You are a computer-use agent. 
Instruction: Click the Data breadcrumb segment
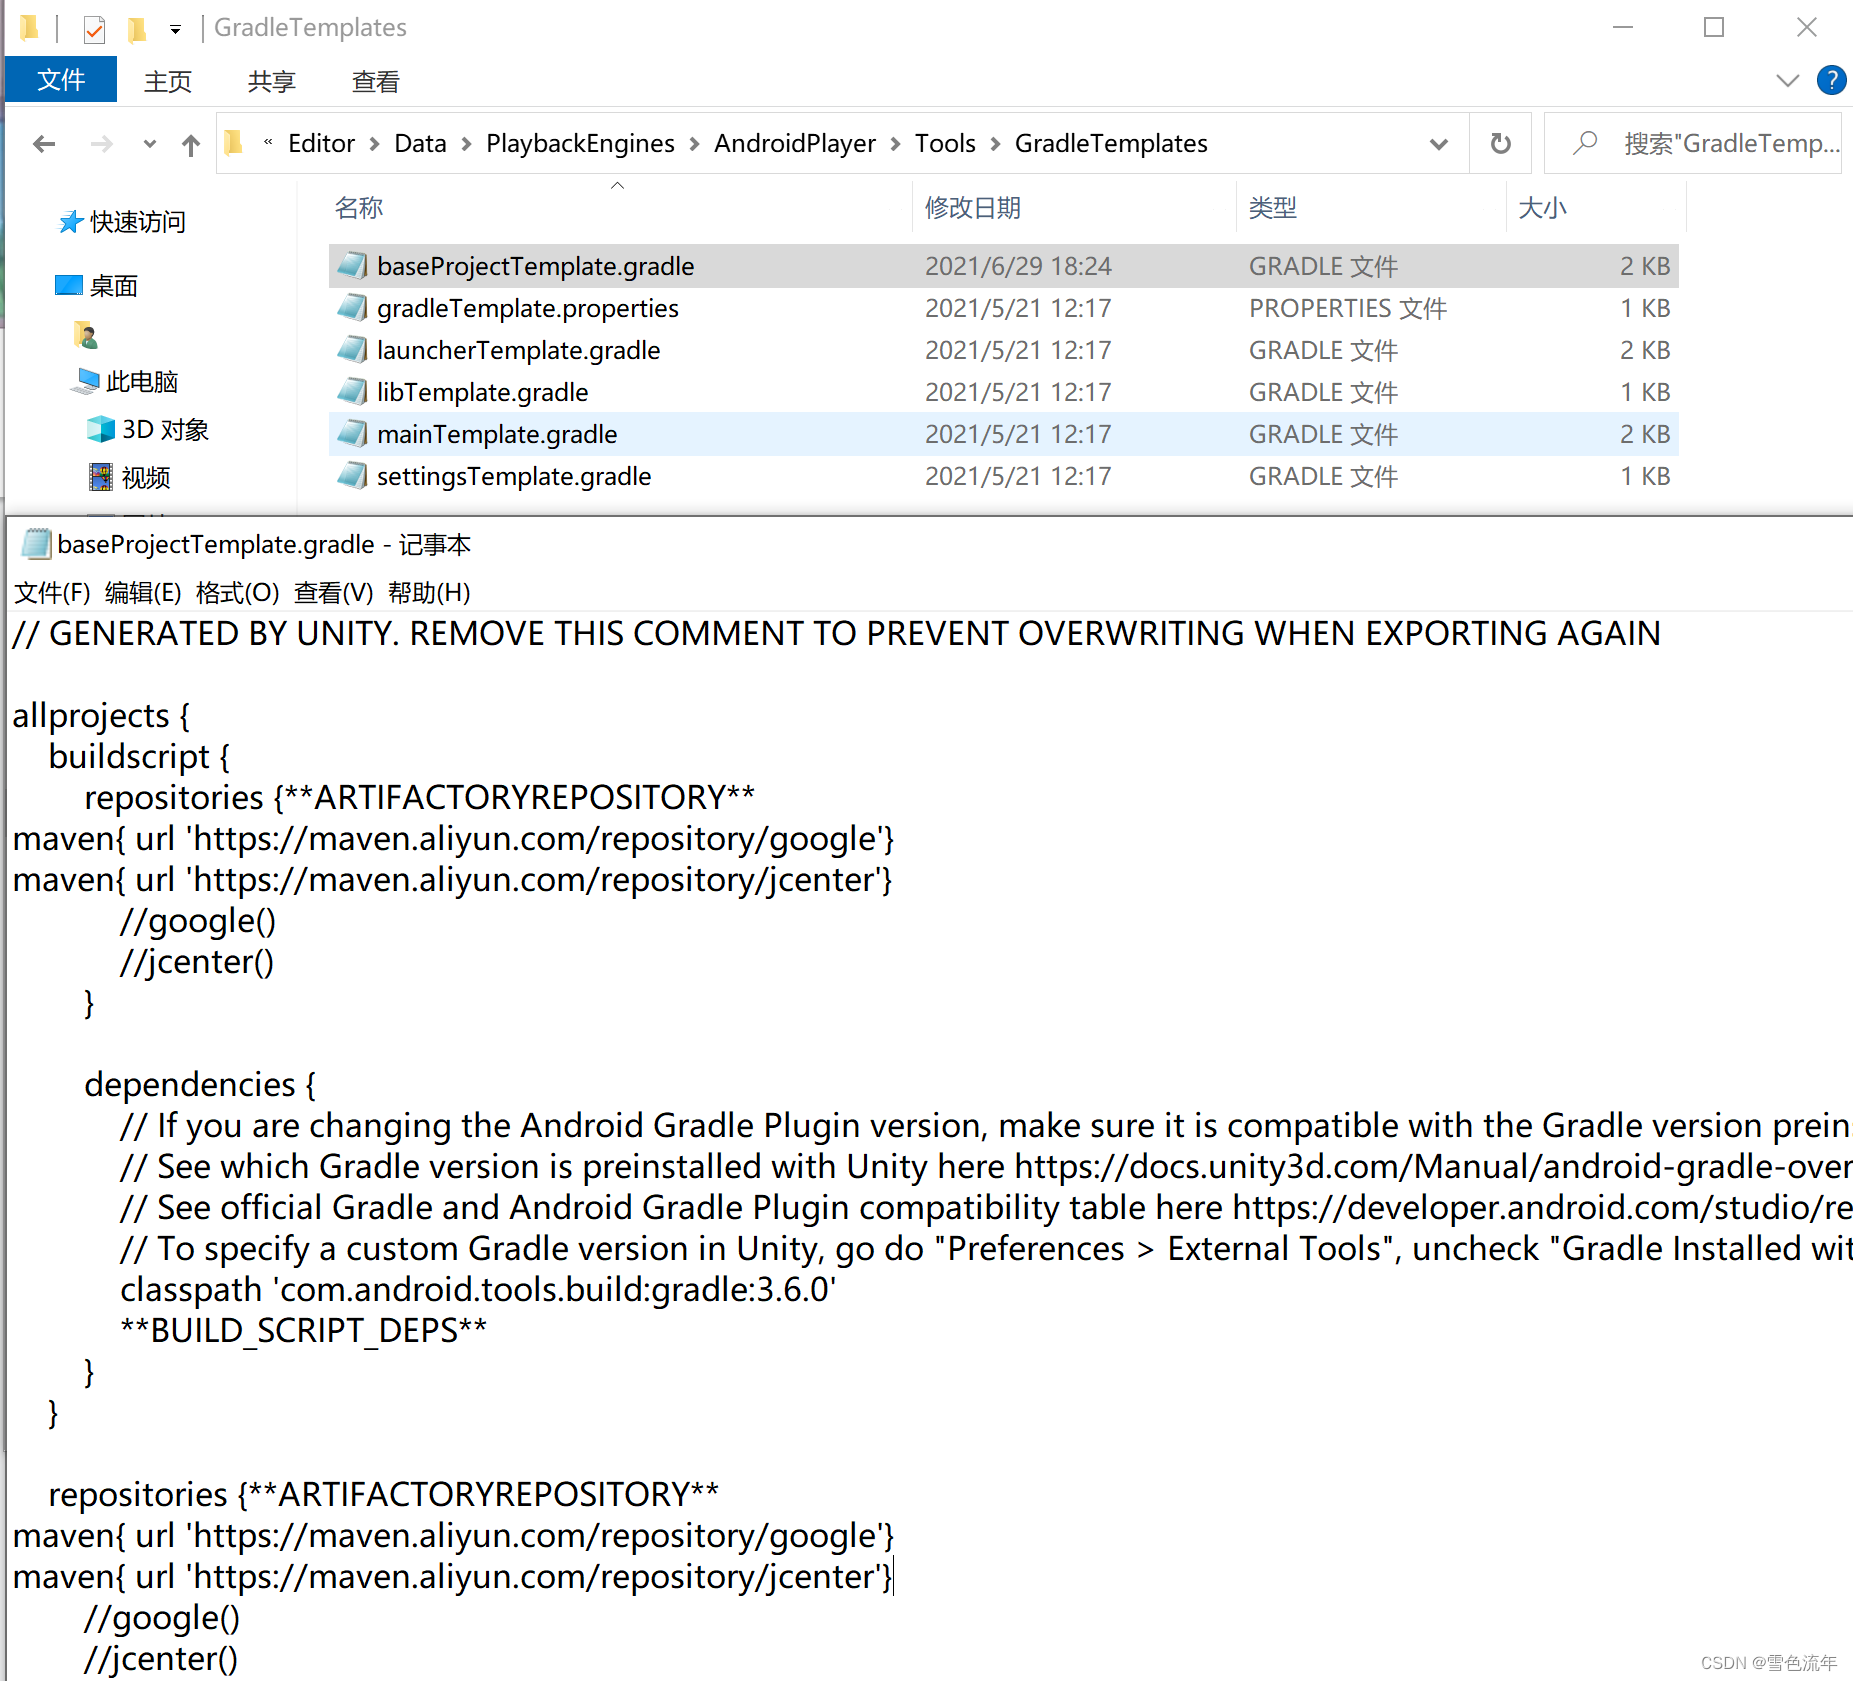[420, 144]
